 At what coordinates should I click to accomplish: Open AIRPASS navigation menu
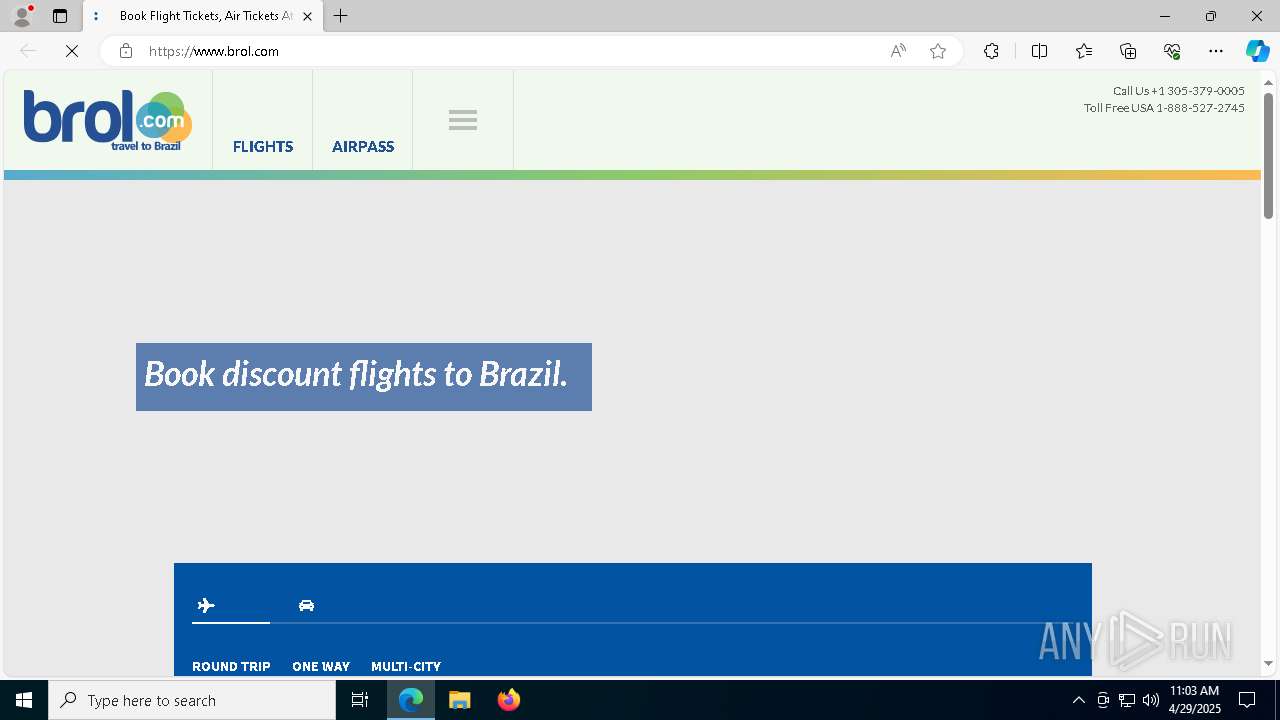click(x=363, y=146)
